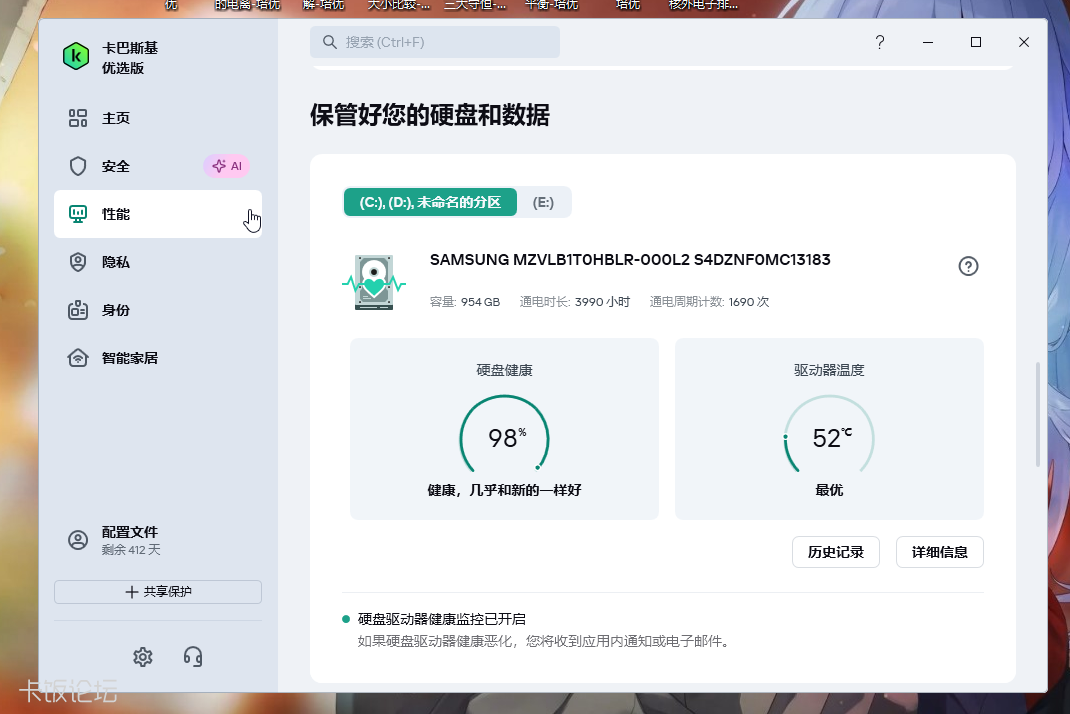Click the 通电时长: 3990 小时 text
Screen dimensions: 1070x714
(575, 302)
